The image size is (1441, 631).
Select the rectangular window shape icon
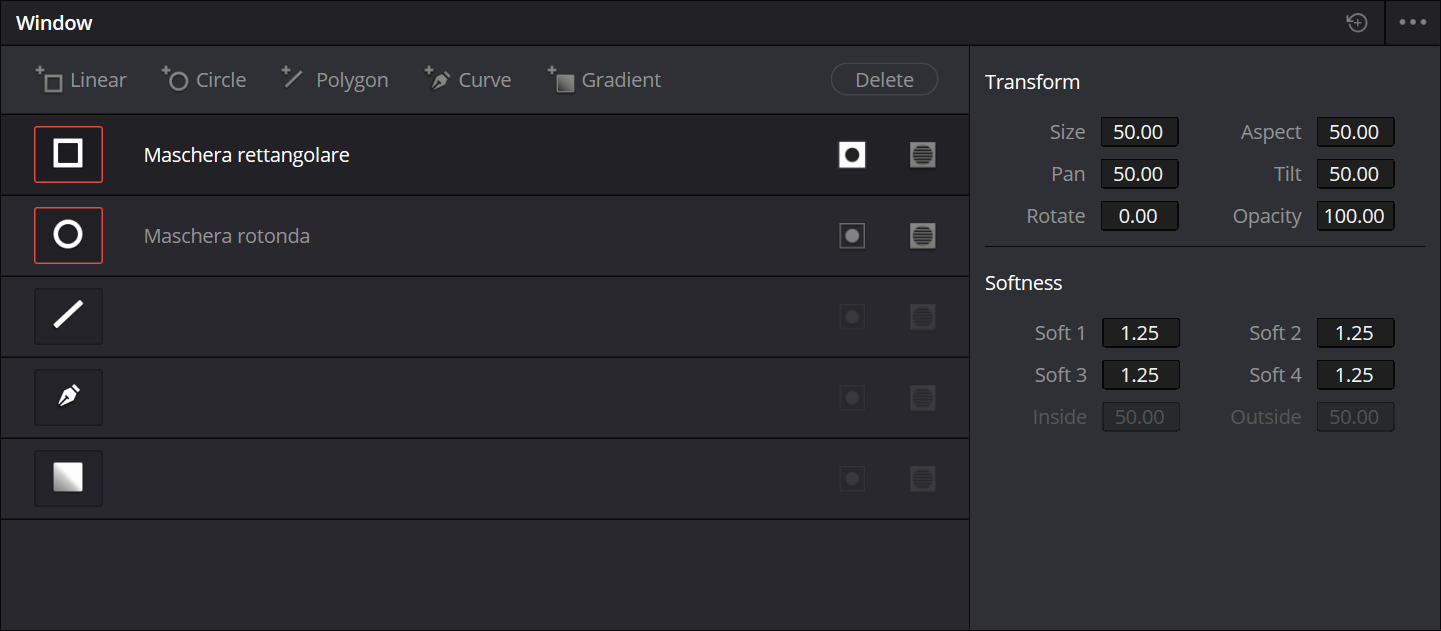[68, 155]
